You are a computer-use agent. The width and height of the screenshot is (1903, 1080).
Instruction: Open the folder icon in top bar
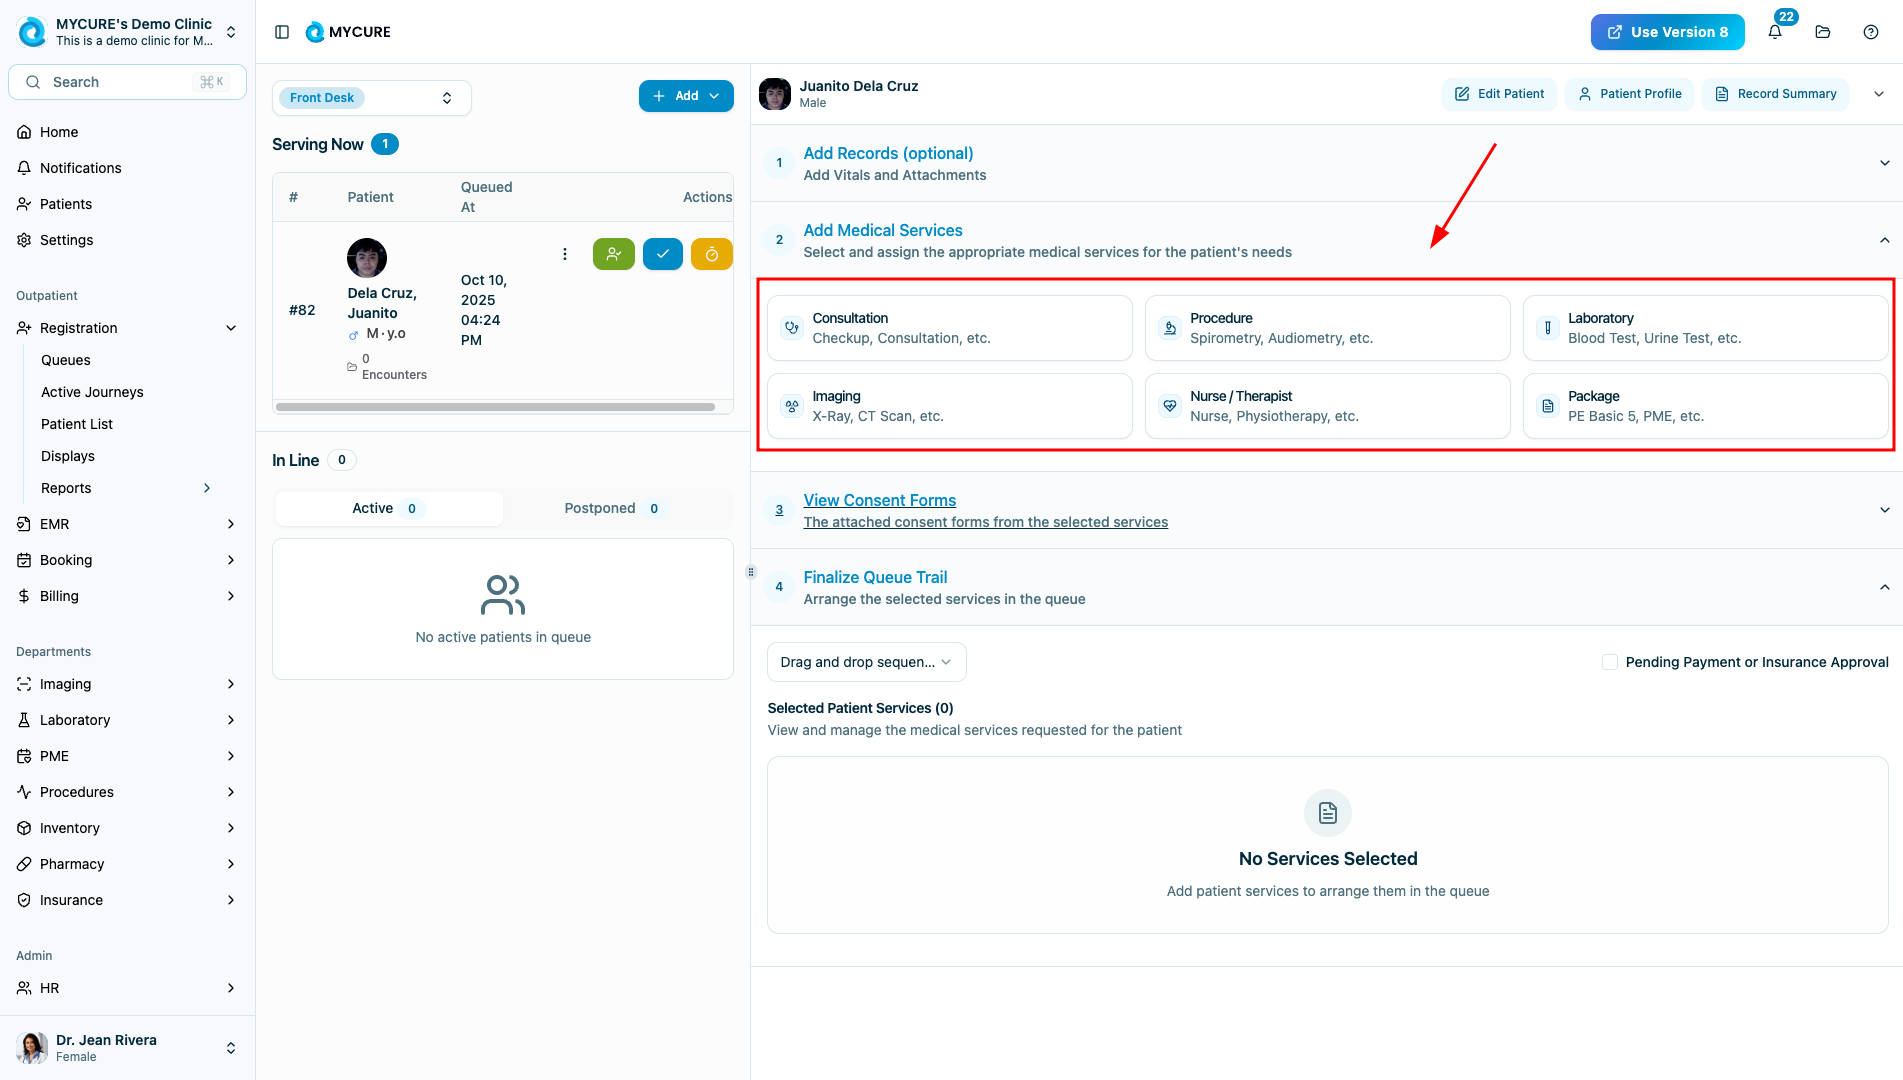1823,32
